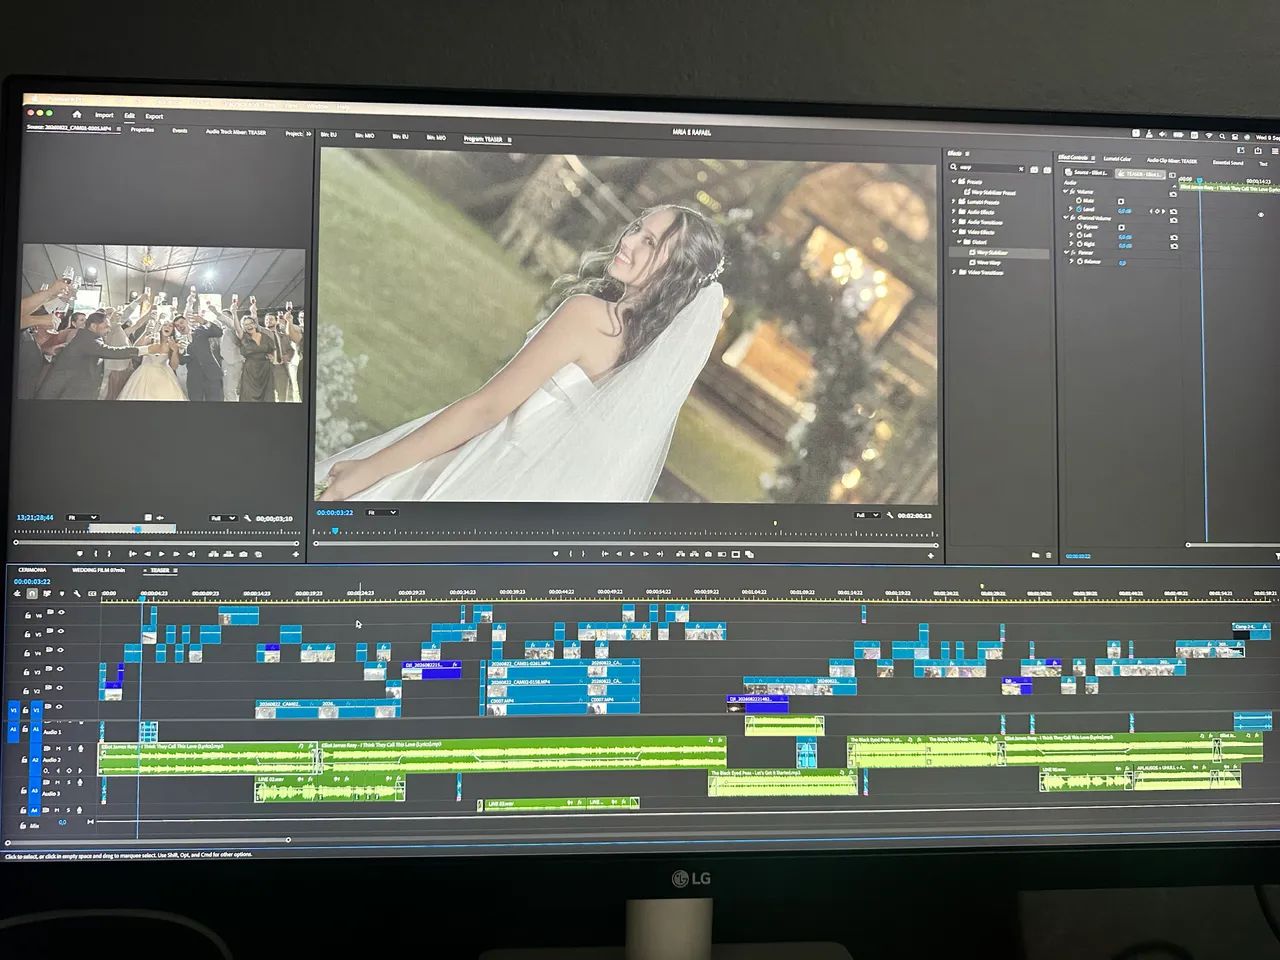This screenshot has height=960, width=1280.
Task: Select Source - Elliot clip button in Effect Controls
Action: pyautogui.click(x=1088, y=173)
